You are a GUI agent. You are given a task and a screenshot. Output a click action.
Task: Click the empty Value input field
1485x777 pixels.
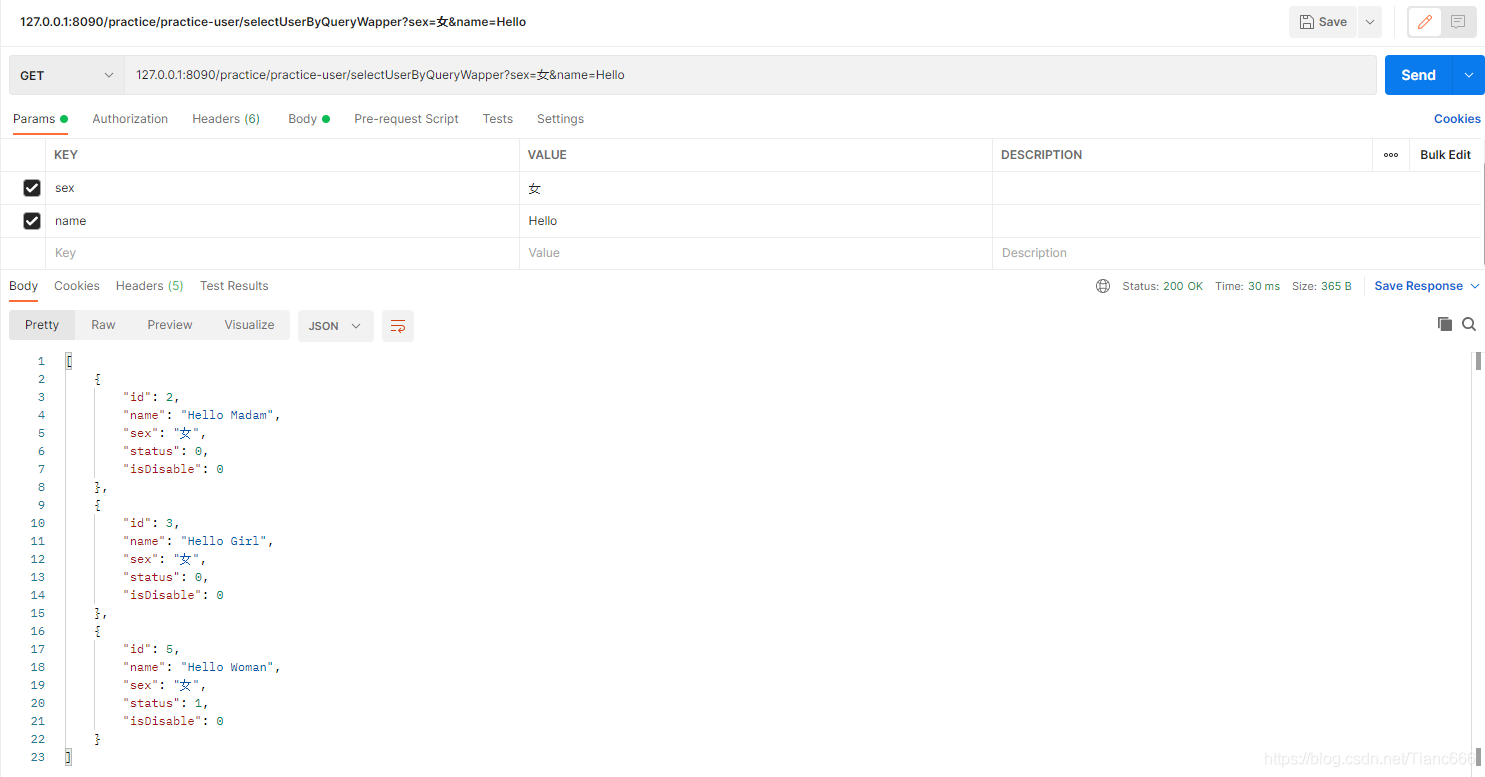pos(756,253)
